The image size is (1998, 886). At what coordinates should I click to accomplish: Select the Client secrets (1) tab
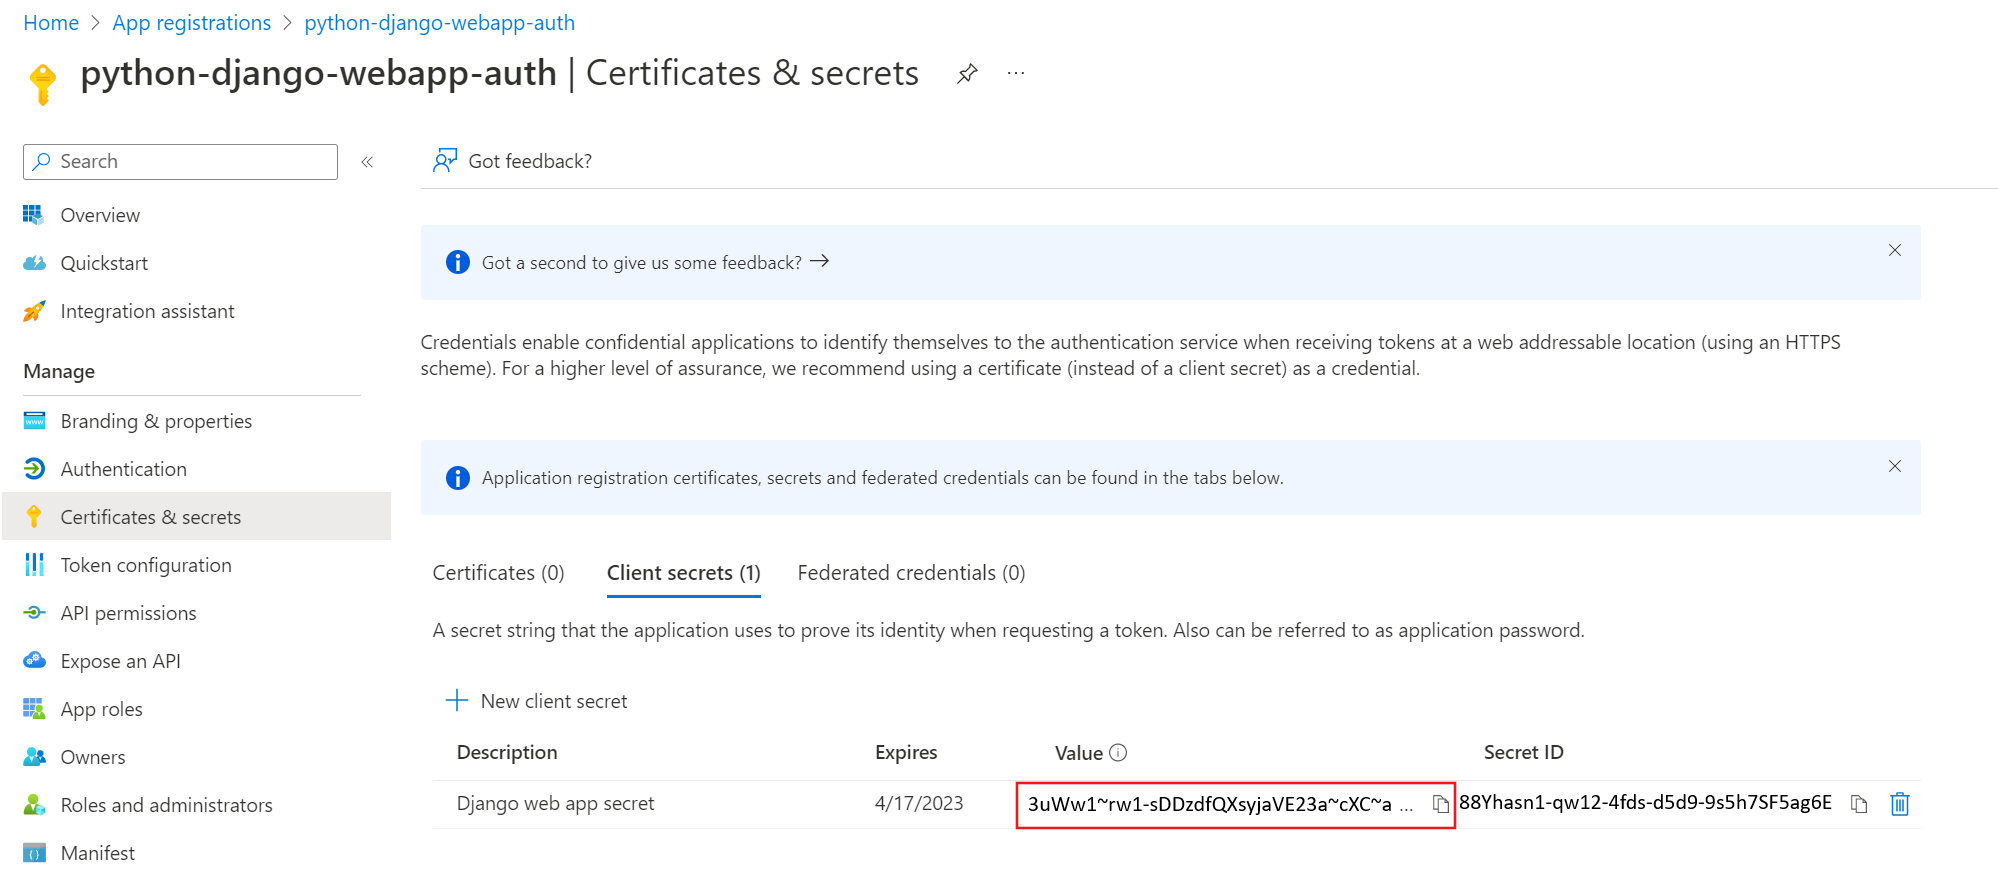684,573
